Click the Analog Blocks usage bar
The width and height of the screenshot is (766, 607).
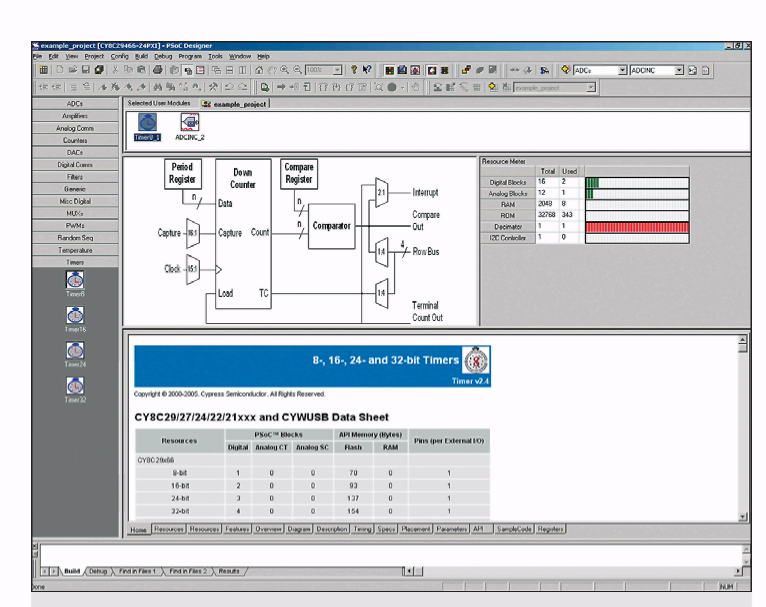[637, 194]
